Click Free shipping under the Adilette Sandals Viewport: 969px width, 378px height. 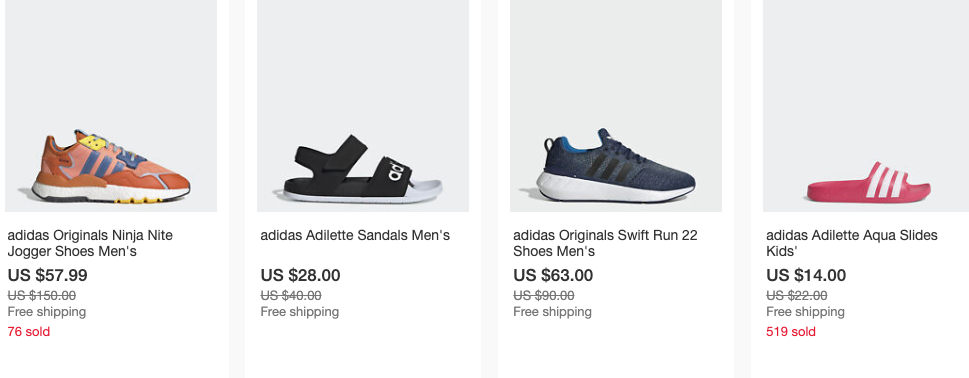click(x=300, y=312)
